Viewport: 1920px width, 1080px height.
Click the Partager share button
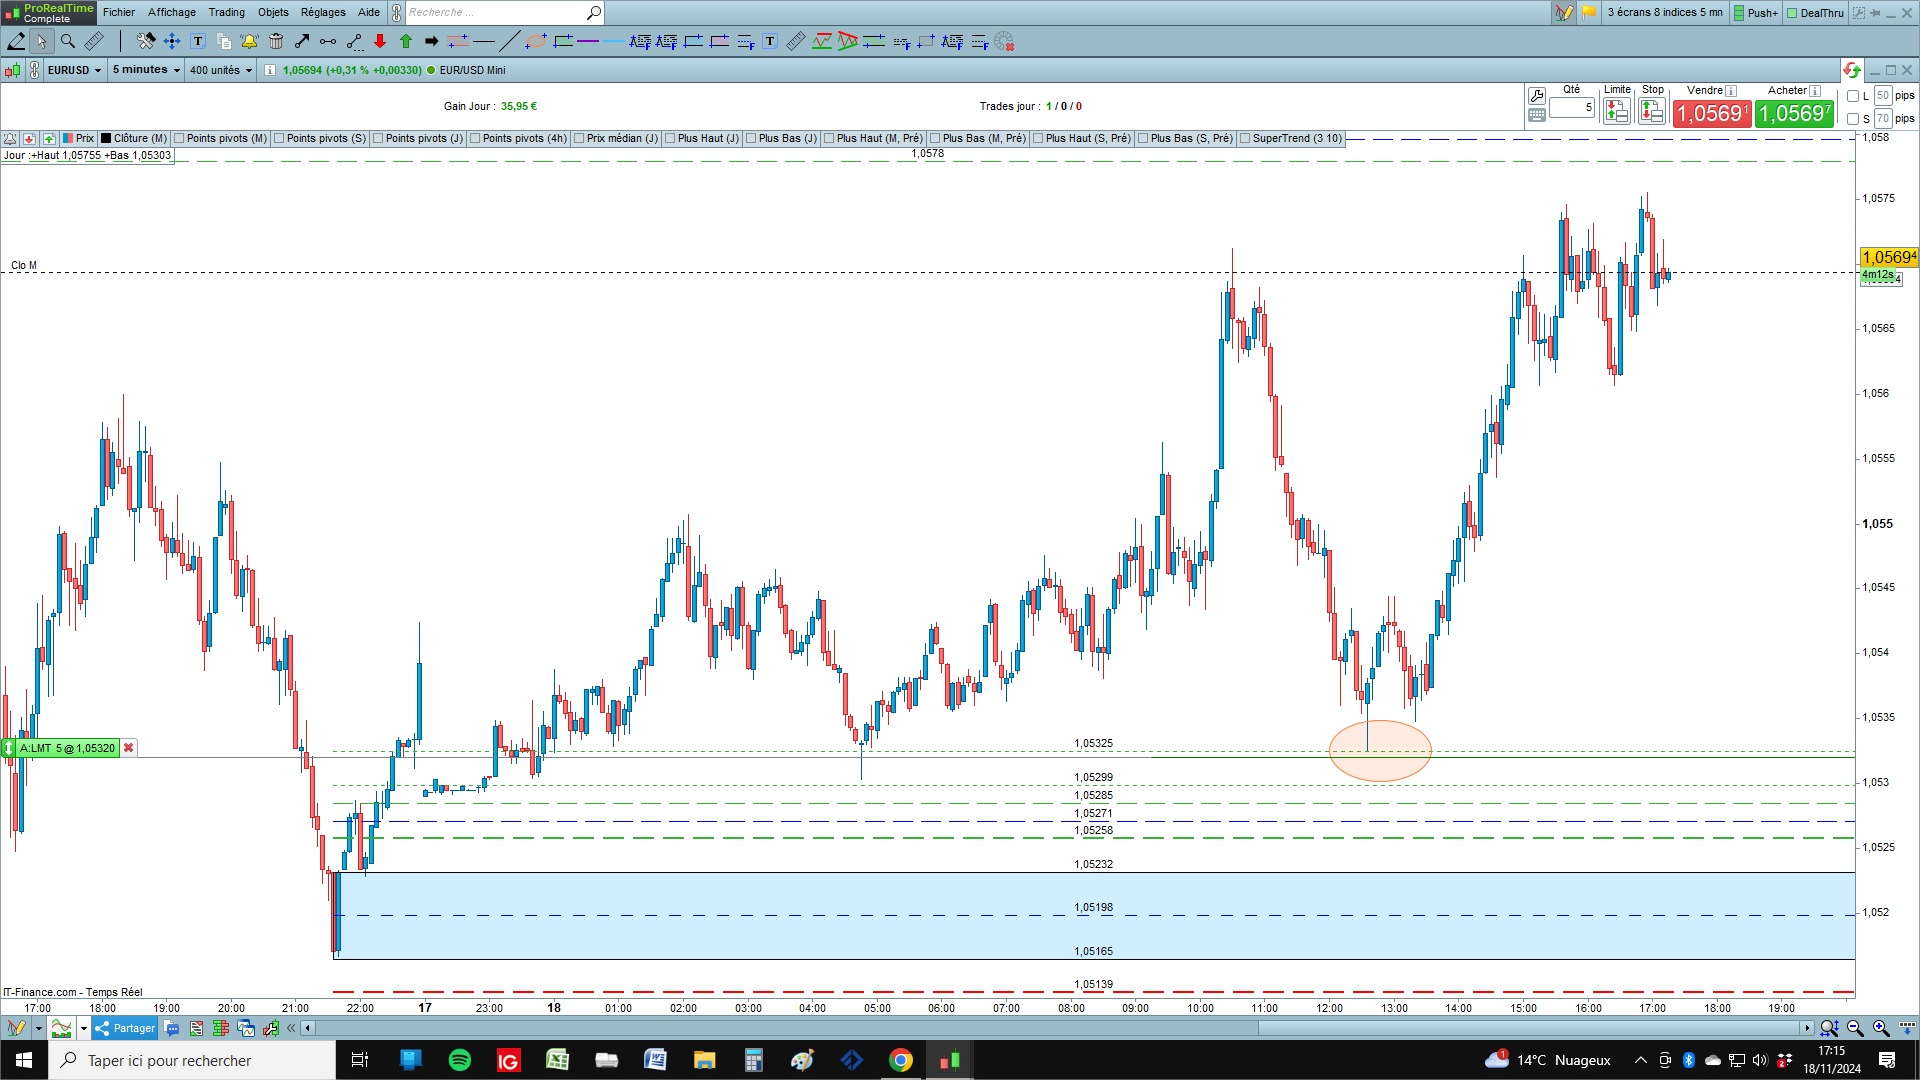click(x=125, y=1028)
